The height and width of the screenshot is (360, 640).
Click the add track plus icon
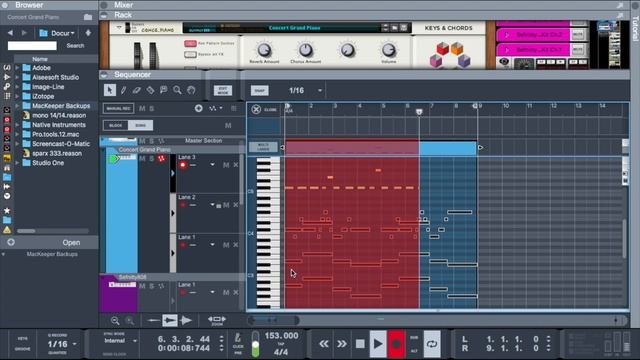click(198, 108)
